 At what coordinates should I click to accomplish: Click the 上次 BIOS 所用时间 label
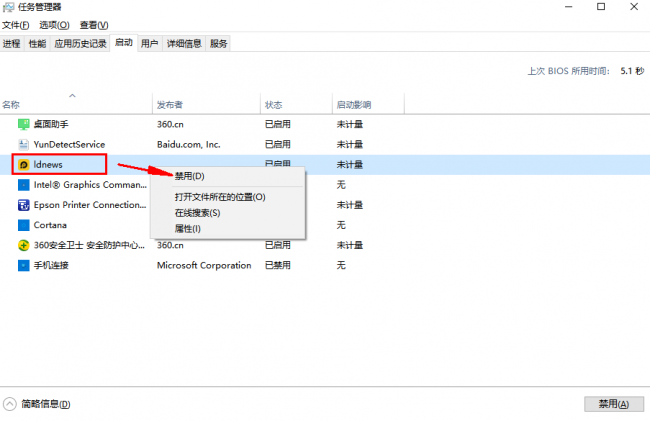pos(569,71)
